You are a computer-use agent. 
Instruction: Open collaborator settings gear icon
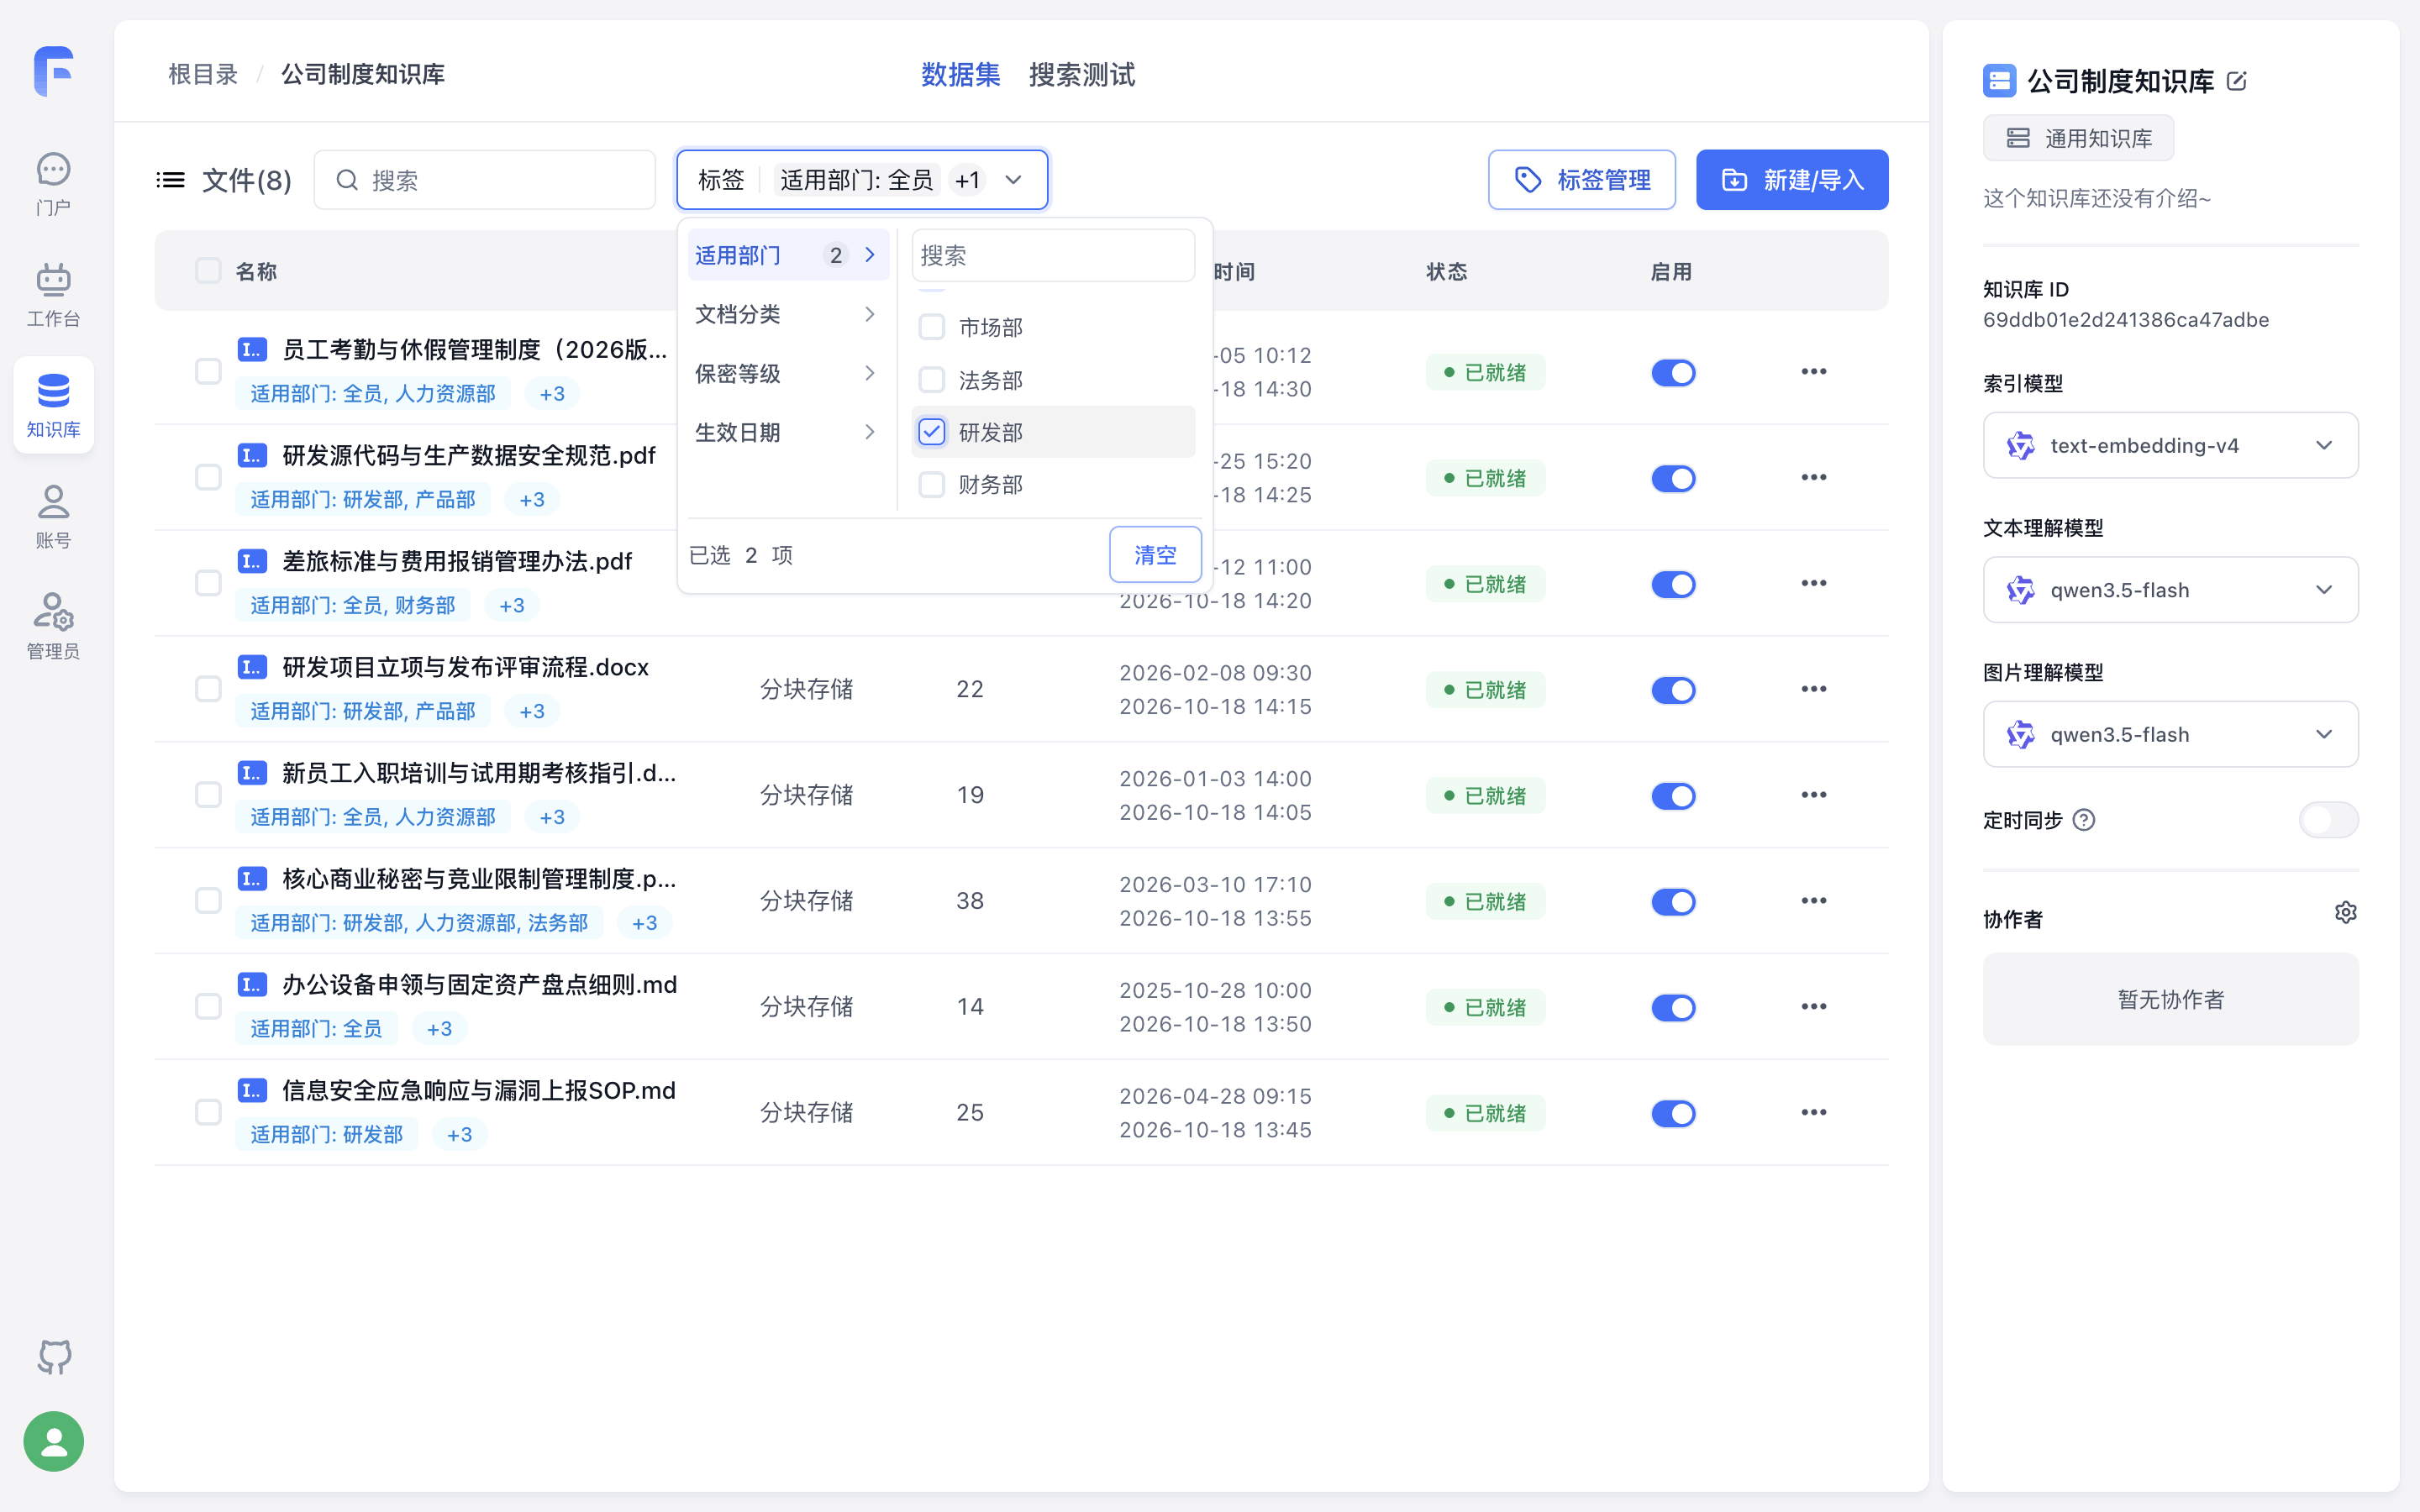click(2345, 912)
